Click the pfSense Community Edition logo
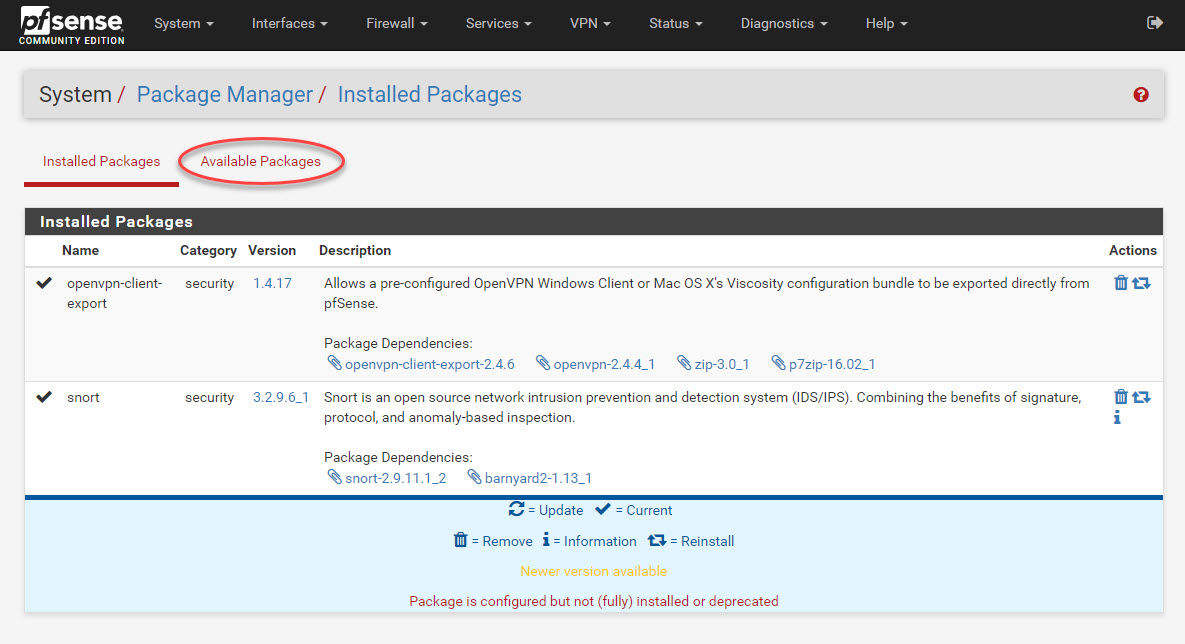 (71, 26)
